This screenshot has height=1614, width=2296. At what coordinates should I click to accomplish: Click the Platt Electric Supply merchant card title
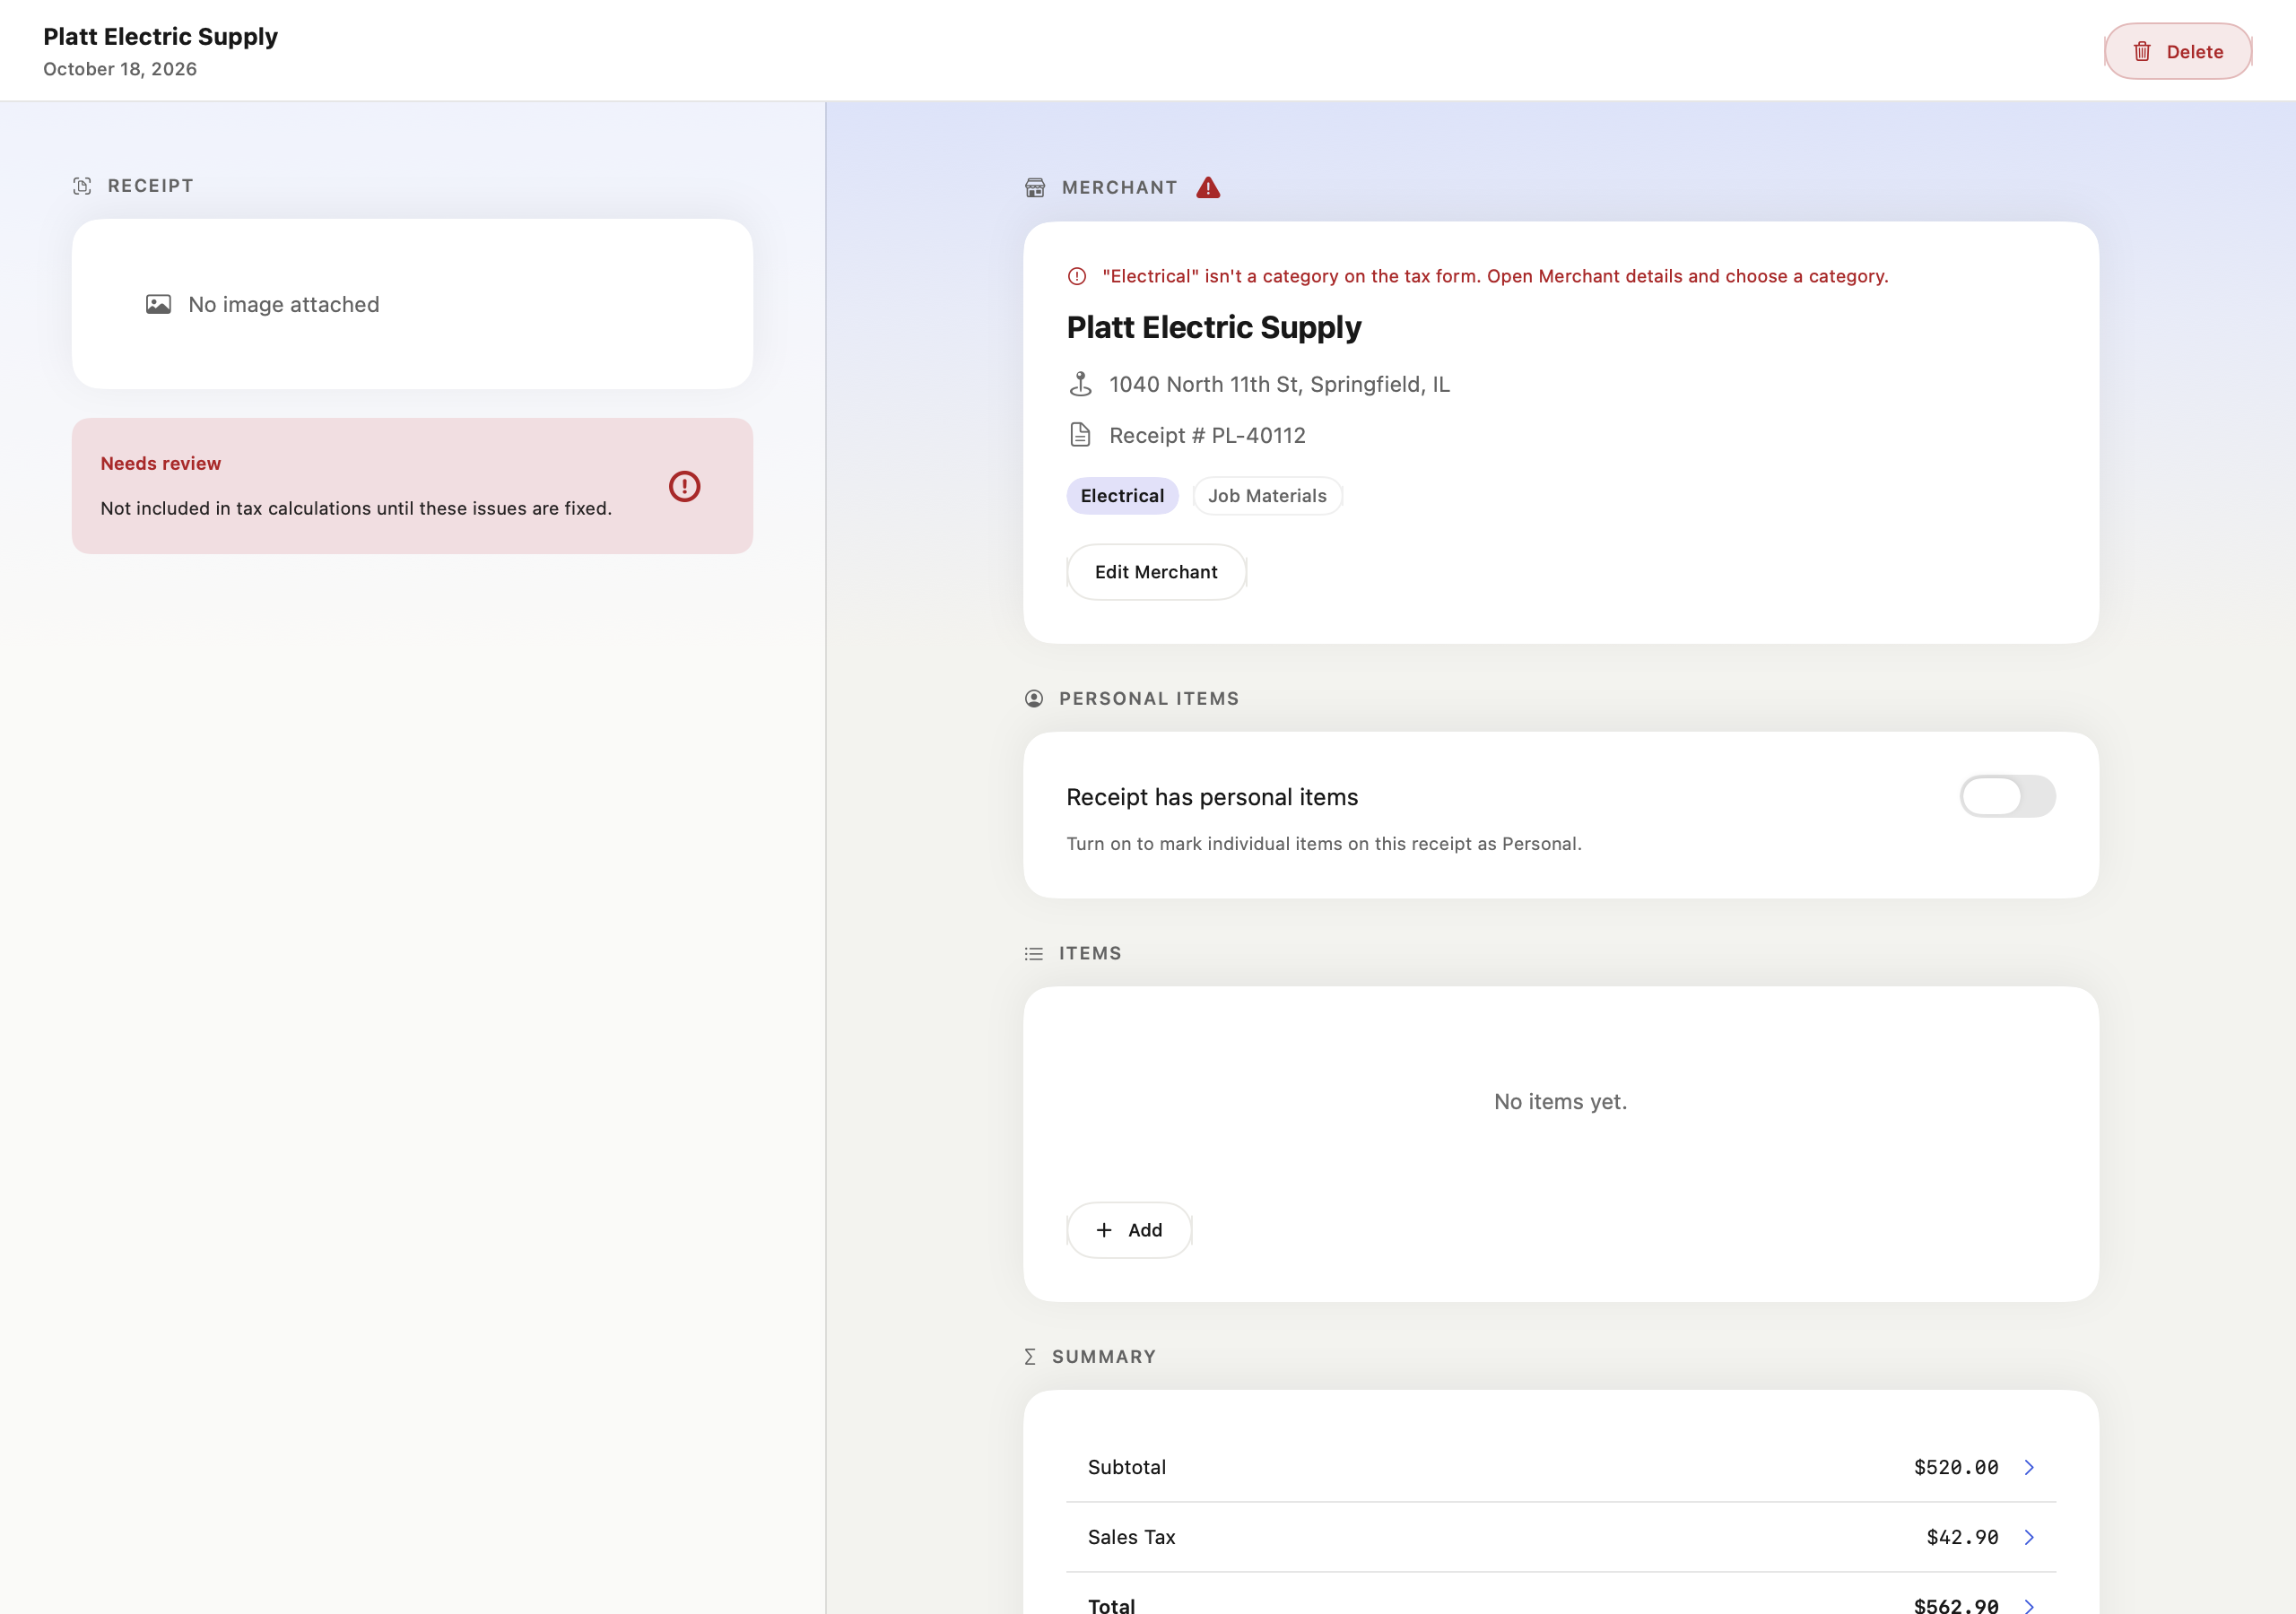click(1214, 327)
